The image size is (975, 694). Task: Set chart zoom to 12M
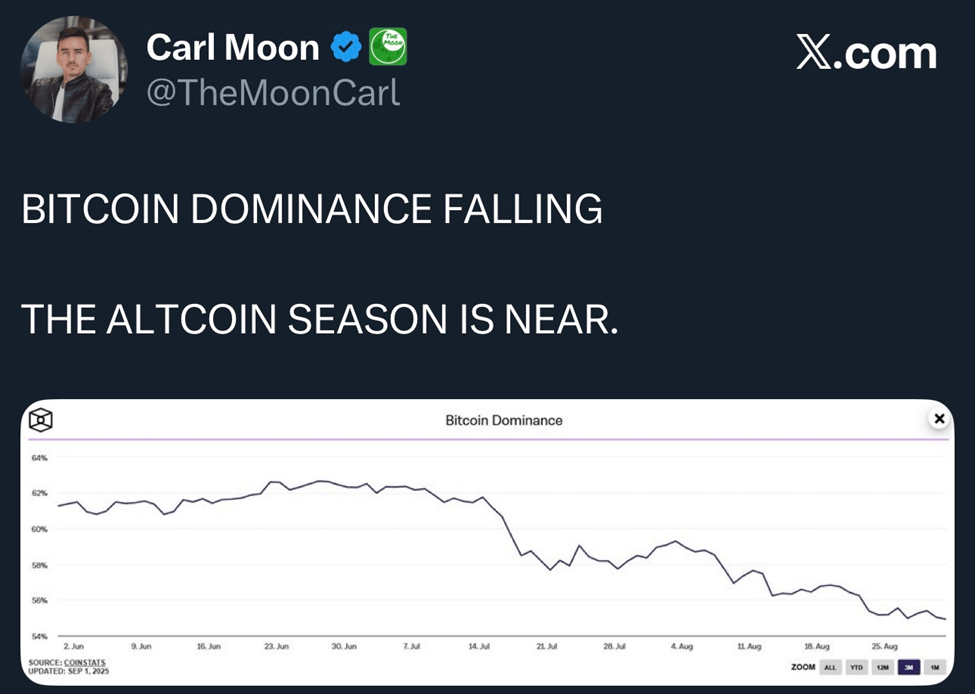tap(883, 667)
